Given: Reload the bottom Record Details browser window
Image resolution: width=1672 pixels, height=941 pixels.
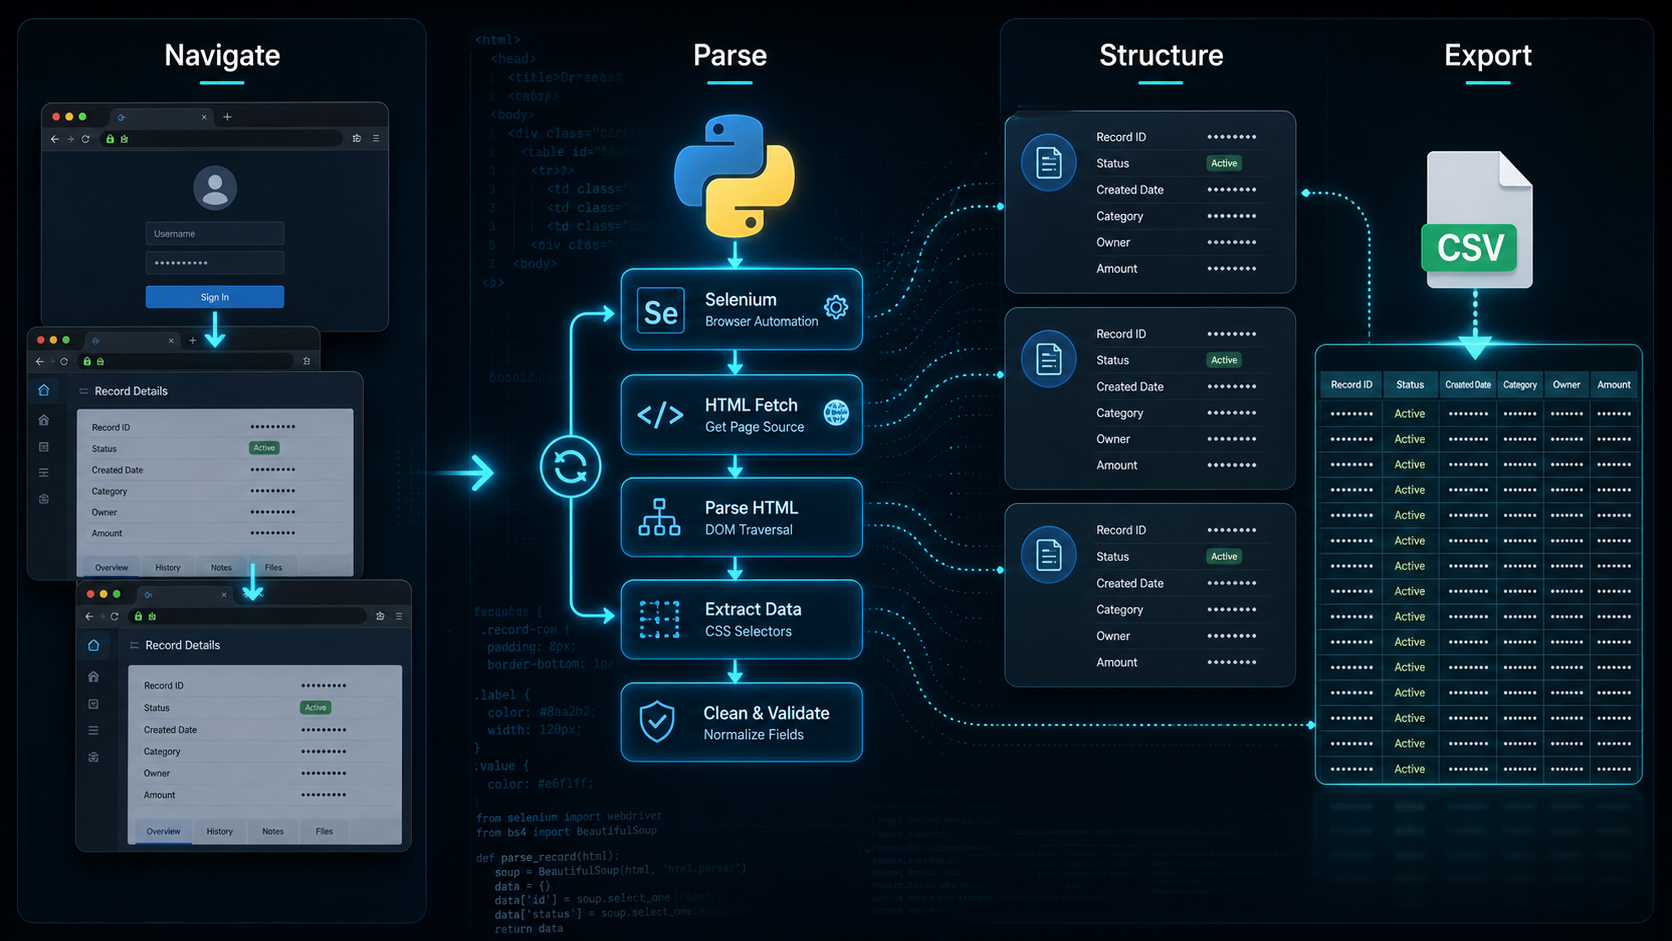Looking at the screenshot, I should (x=114, y=616).
